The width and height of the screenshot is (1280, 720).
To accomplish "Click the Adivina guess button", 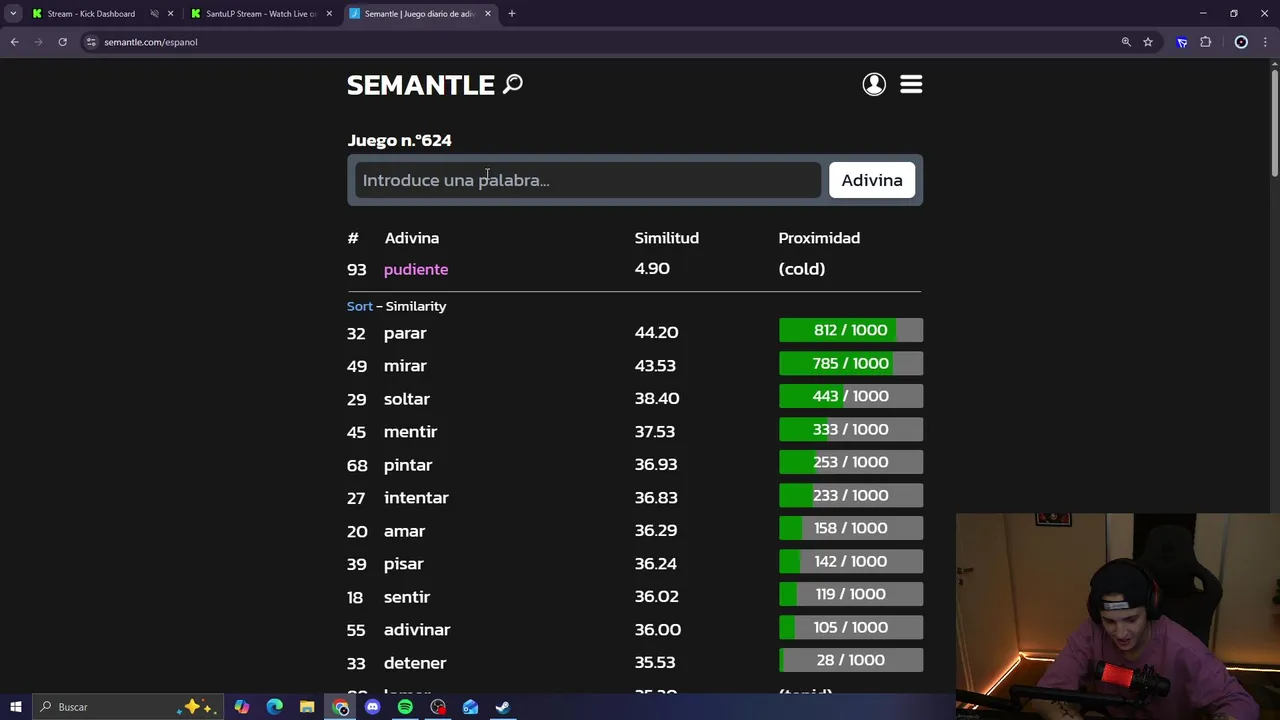I will [x=872, y=180].
